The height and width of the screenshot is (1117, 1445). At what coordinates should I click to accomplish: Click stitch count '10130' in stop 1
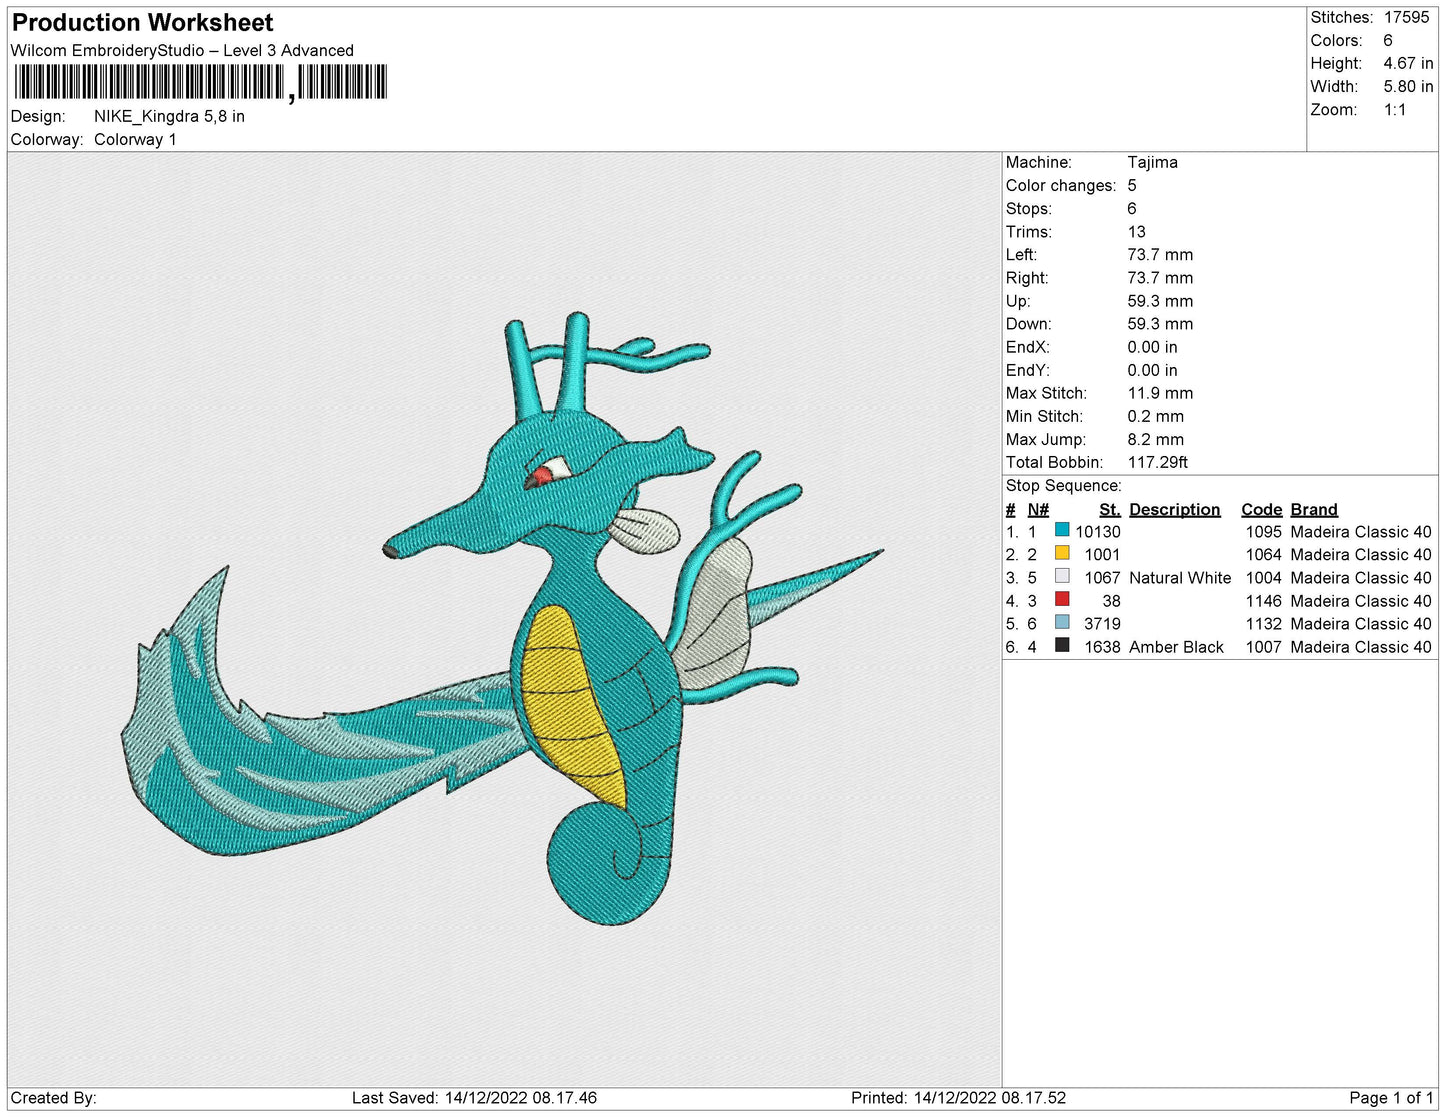click(x=1098, y=532)
